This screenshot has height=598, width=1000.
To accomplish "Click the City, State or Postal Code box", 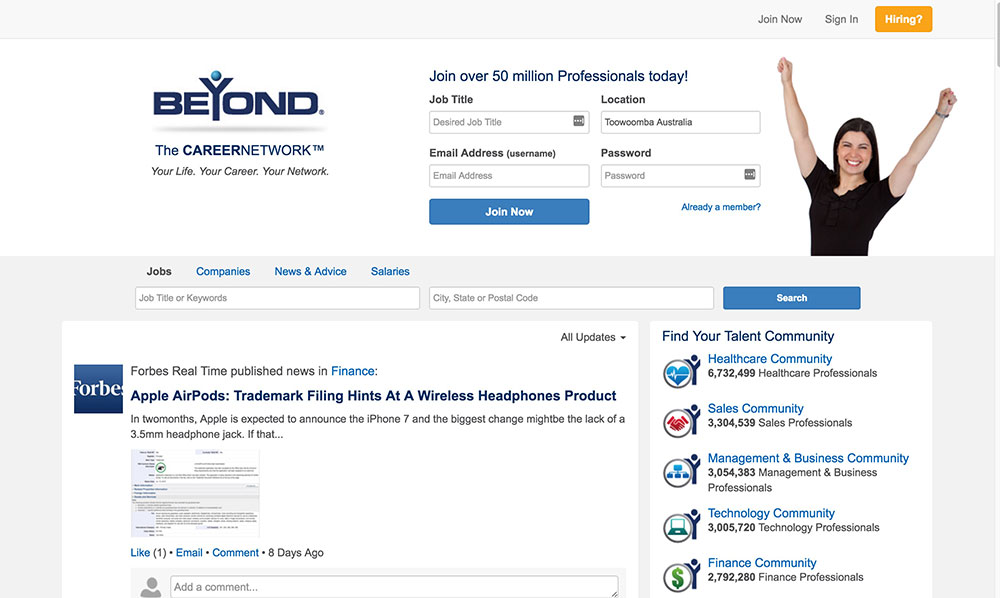I will coord(571,298).
